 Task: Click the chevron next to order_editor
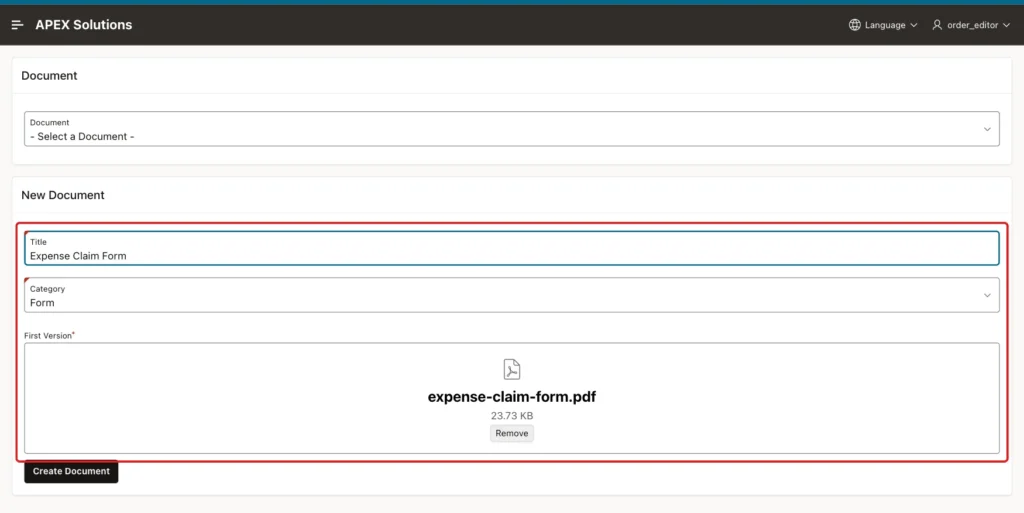pyautogui.click(x=1006, y=25)
